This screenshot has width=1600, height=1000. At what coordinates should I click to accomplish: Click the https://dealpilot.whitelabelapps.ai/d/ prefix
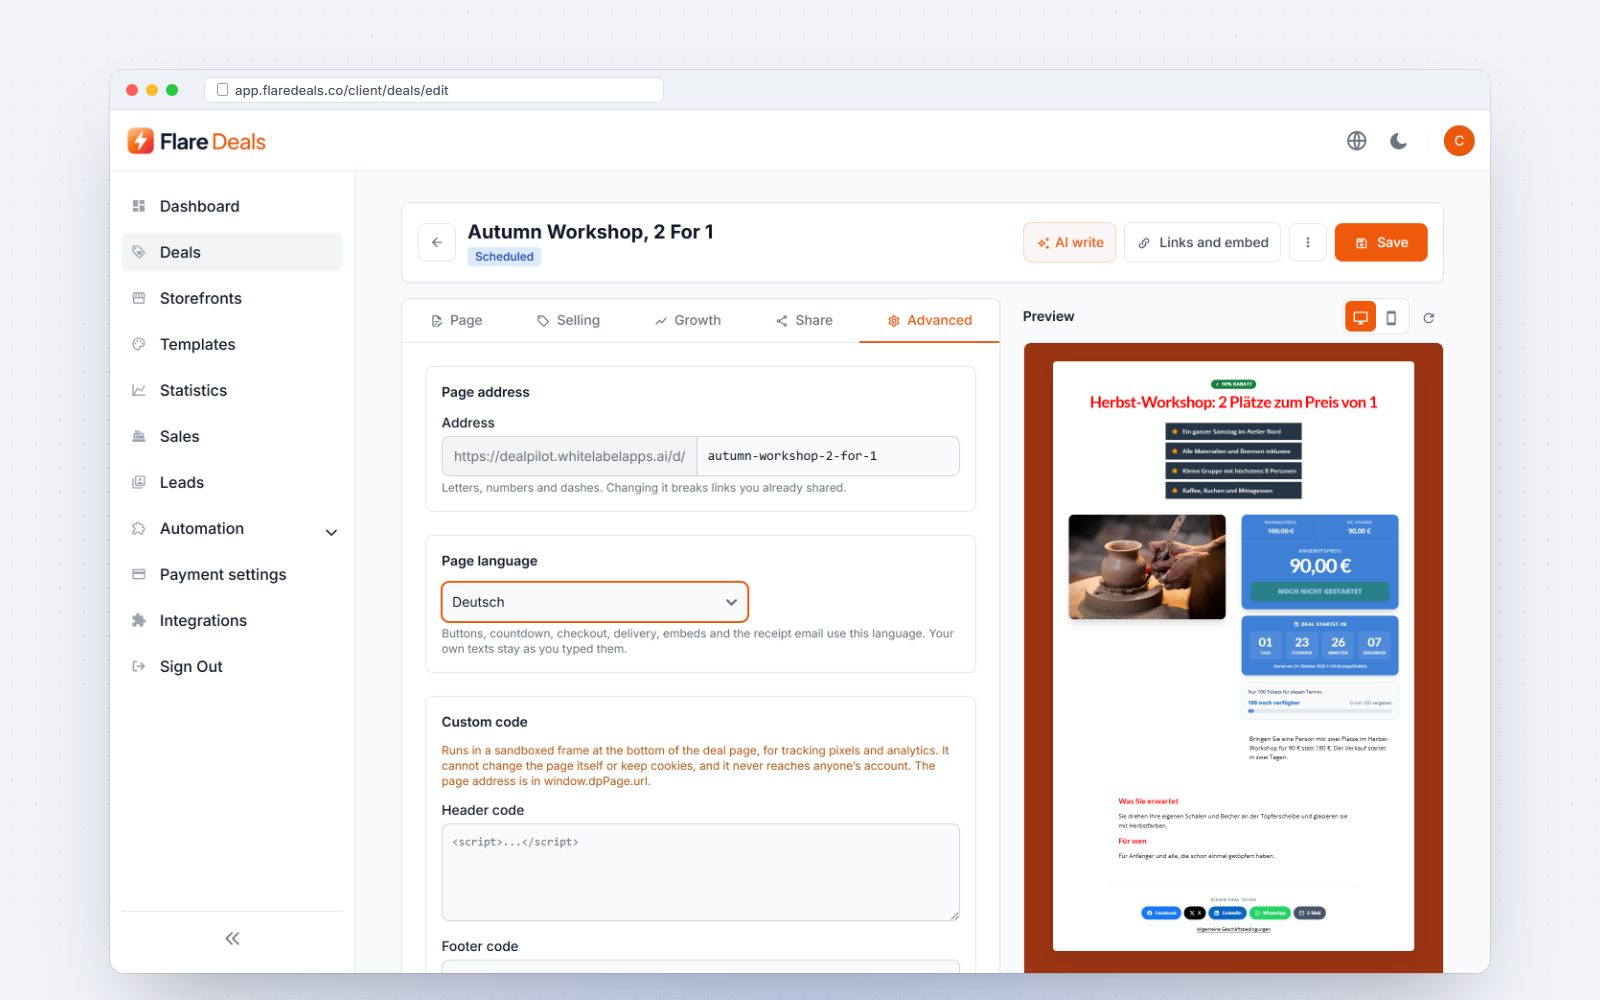coord(569,456)
